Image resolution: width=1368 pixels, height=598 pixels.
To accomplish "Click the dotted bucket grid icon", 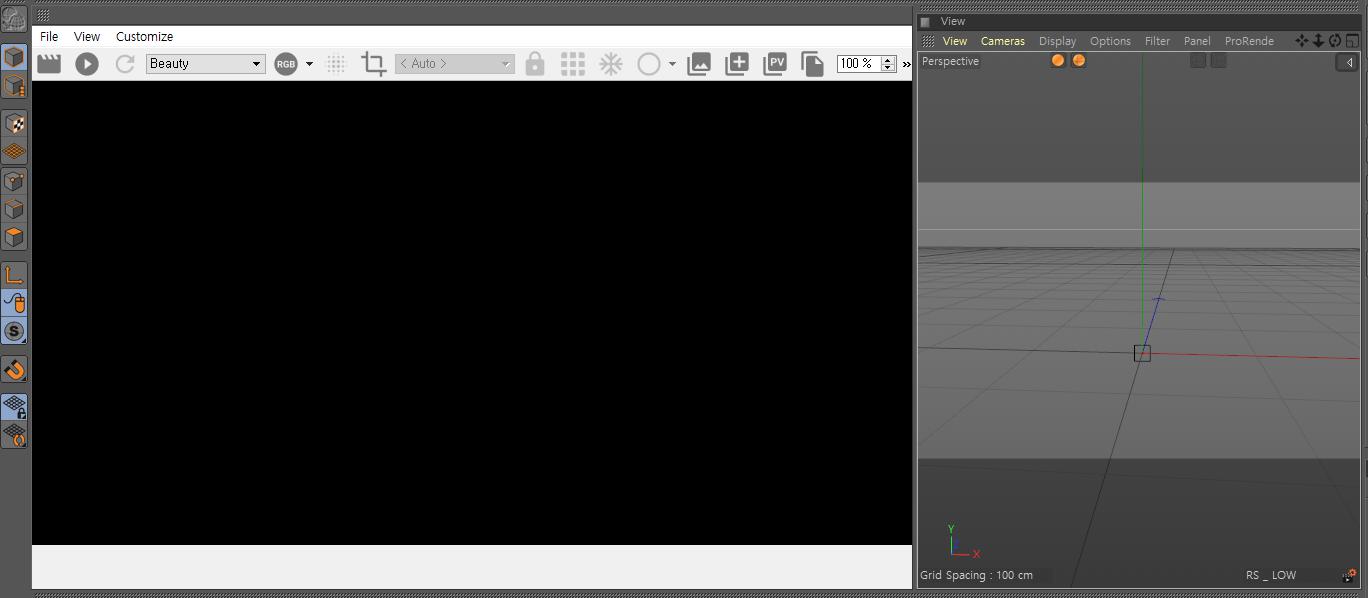I will click(x=336, y=64).
